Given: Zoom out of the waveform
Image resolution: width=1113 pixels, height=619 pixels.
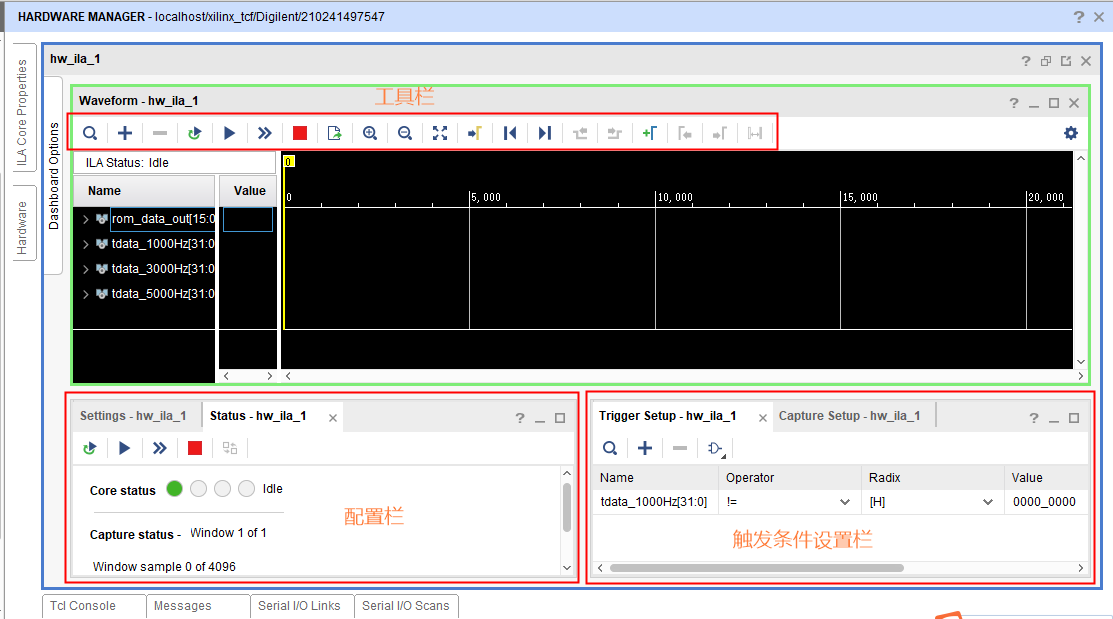Looking at the screenshot, I should [x=405, y=133].
